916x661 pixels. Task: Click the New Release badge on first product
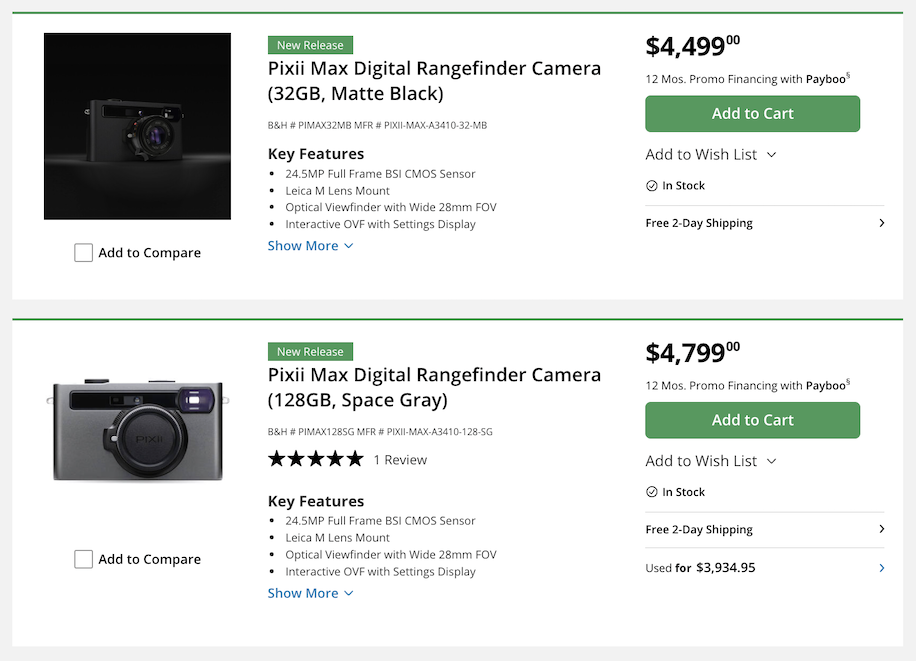click(x=310, y=44)
